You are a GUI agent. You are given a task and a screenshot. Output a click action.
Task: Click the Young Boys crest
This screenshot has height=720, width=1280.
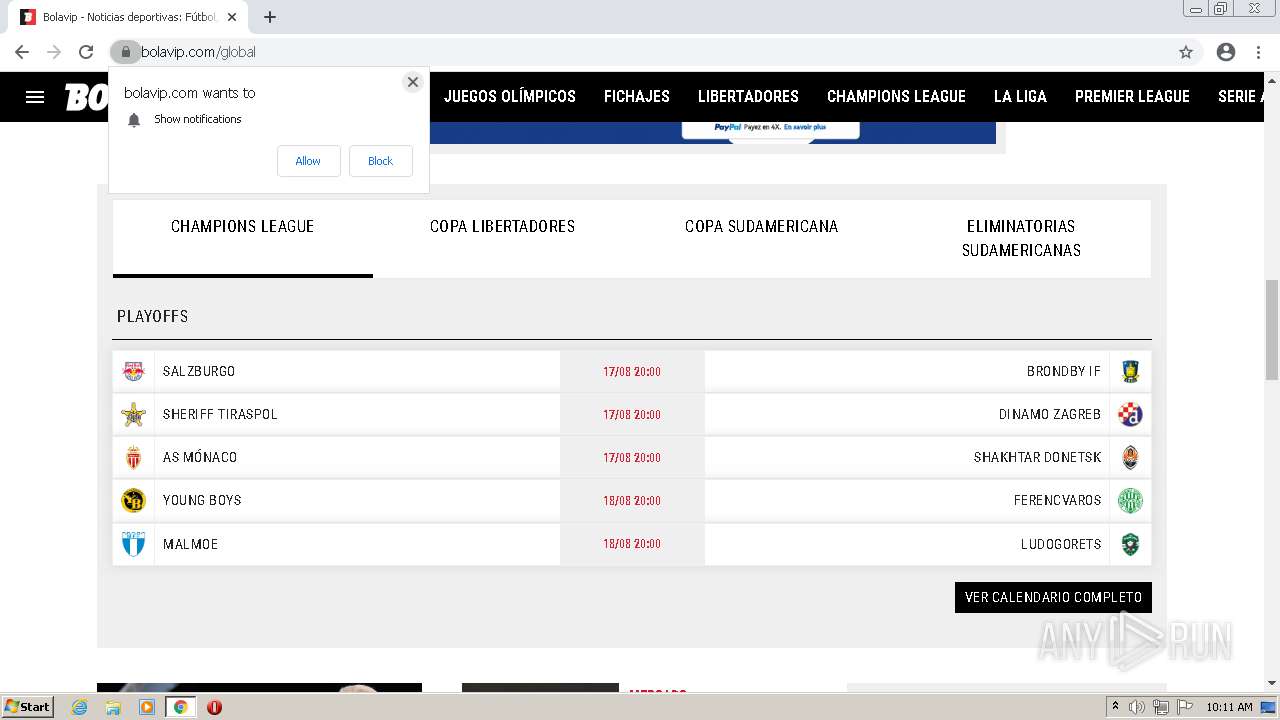(x=133, y=500)
